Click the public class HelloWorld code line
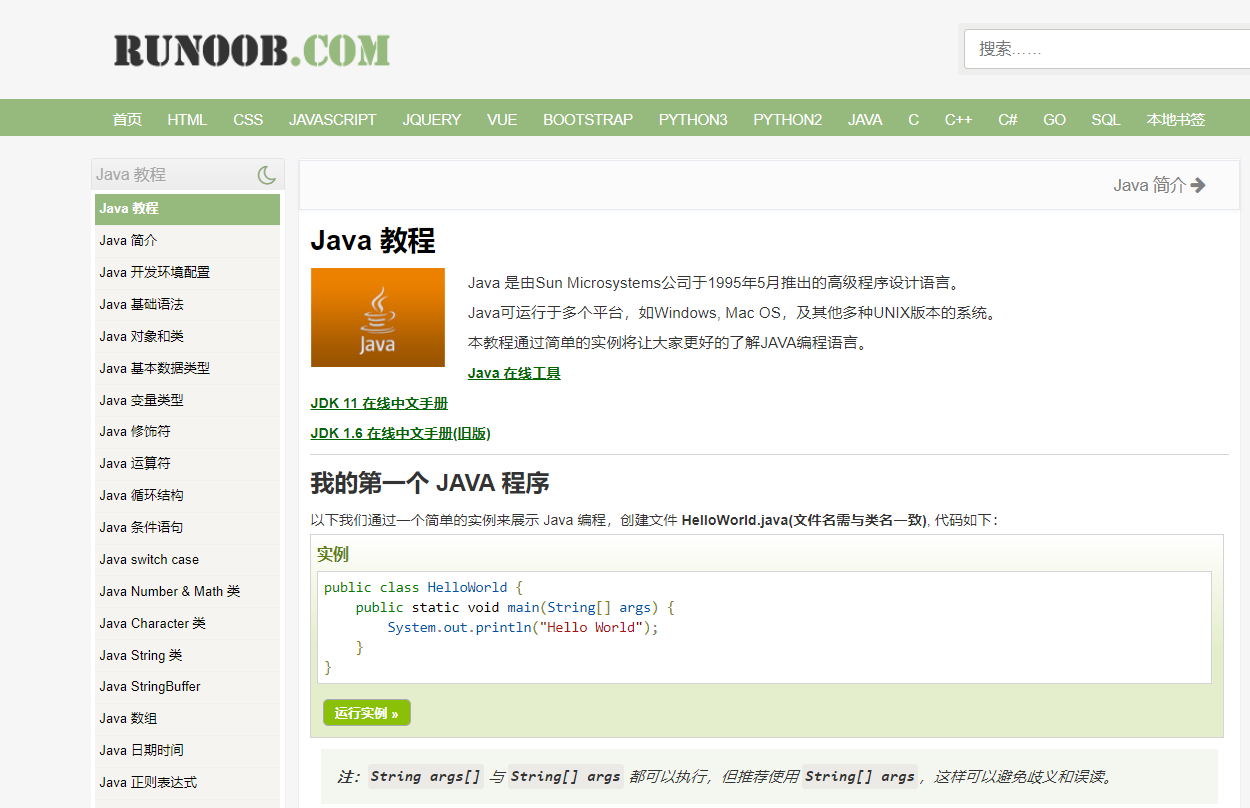1250x808 pixels. pos(424,588)
